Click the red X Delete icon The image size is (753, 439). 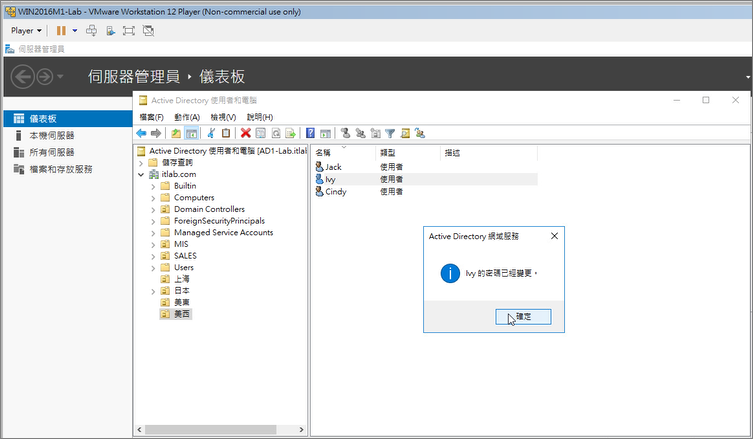246,134
